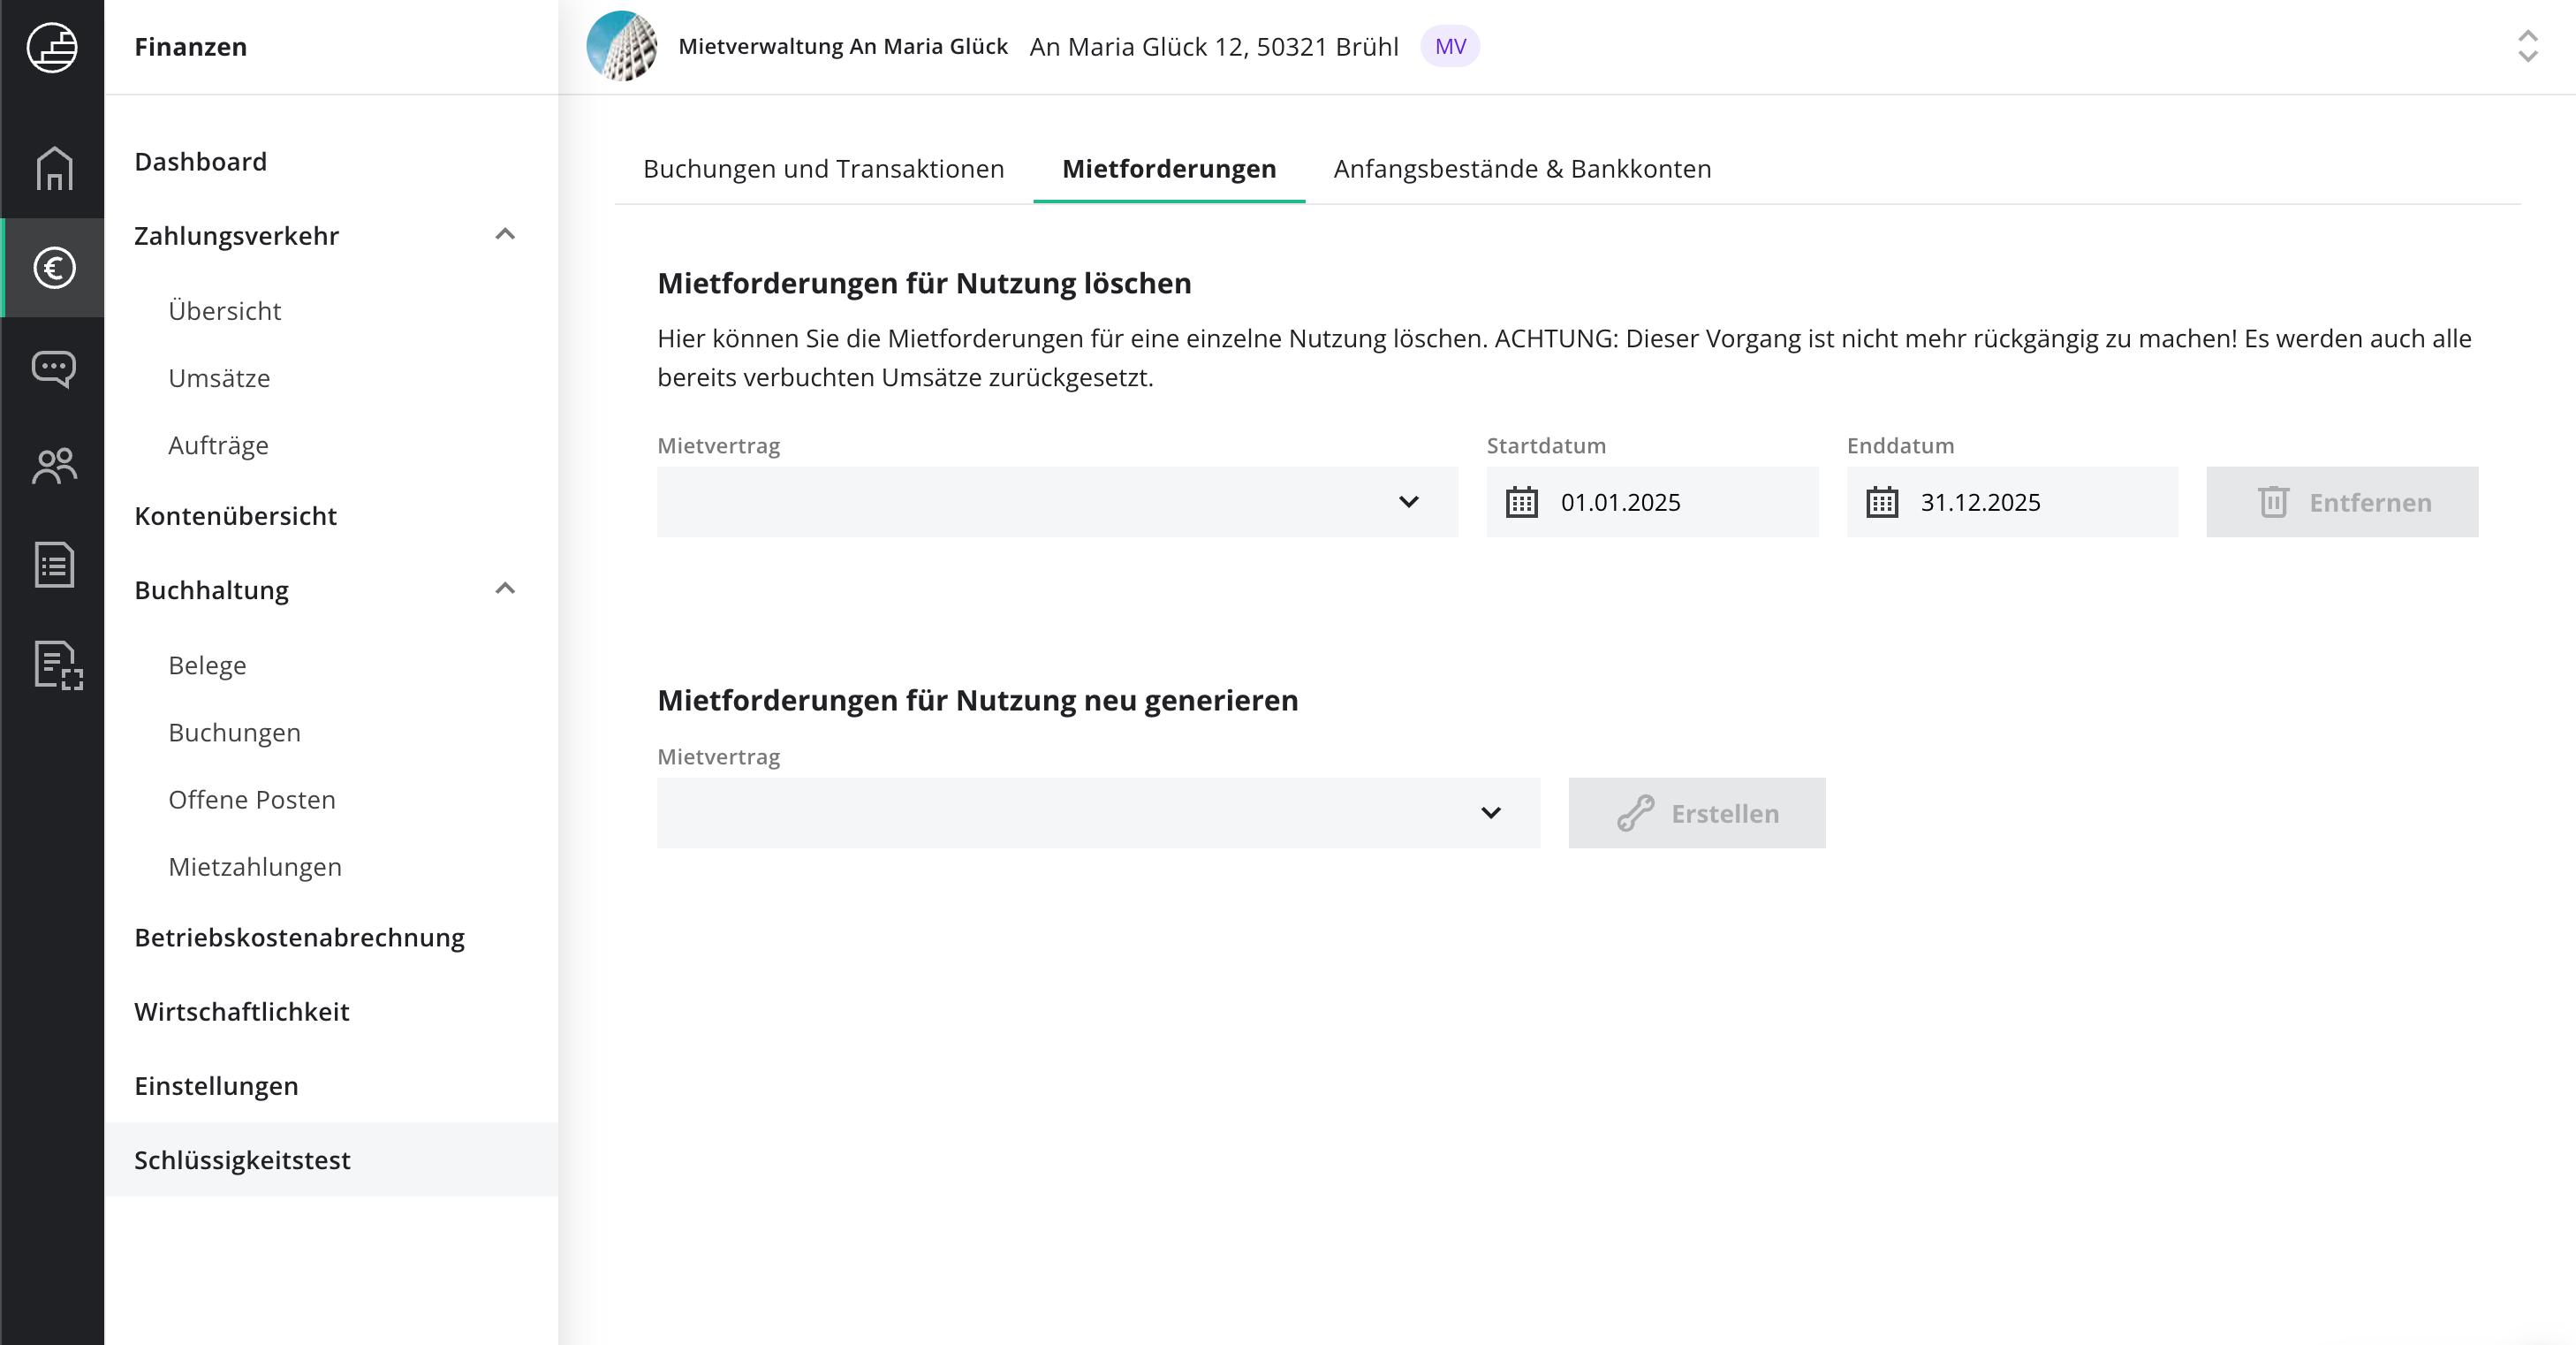Go to Wirtschaftlichkeit
Image resolution: width=2576 pixels, height=1345 pixels.
click(x=242, y=1011)
